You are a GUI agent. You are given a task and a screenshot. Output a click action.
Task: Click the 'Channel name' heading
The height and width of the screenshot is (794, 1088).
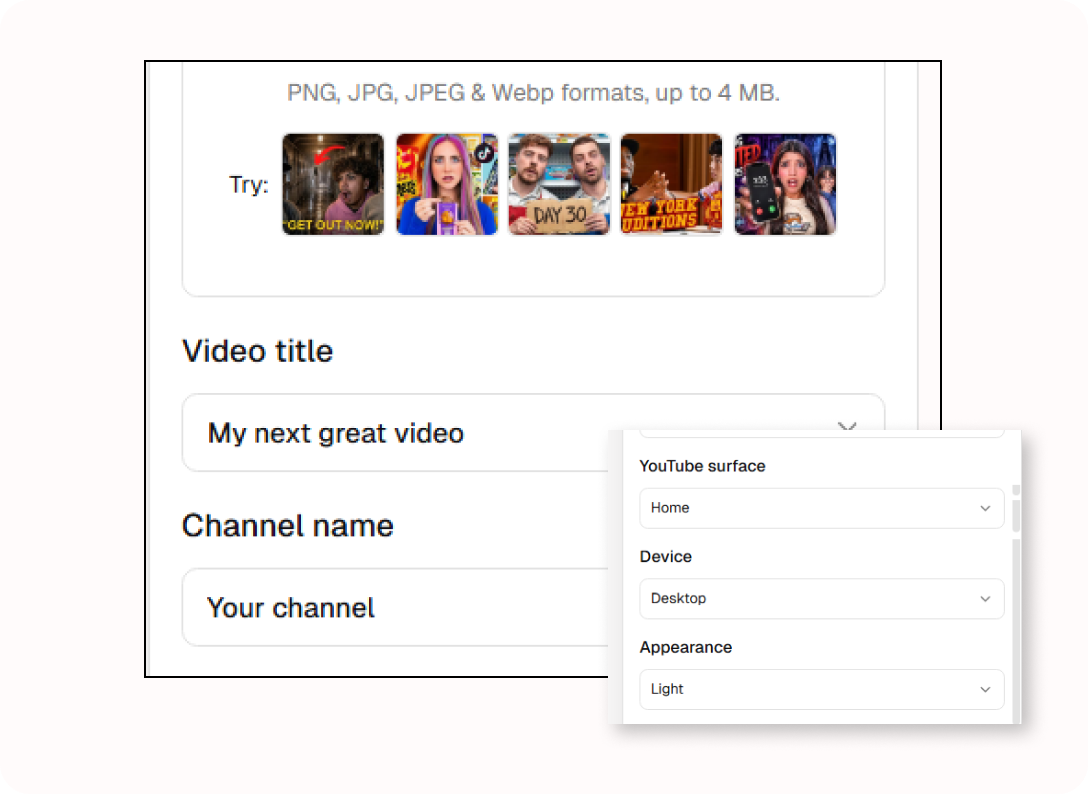click(x=288, y=525)
